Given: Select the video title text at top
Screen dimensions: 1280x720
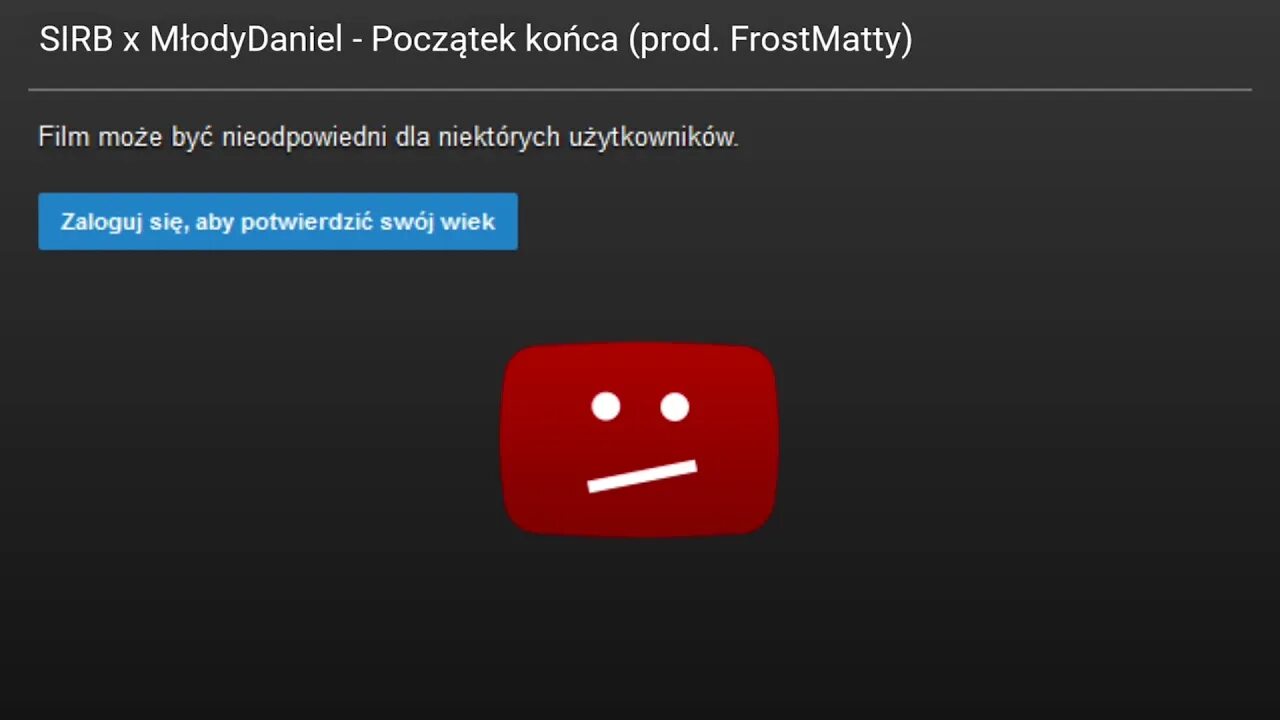Looking at the screenshot, I should [x=476, y=40].
